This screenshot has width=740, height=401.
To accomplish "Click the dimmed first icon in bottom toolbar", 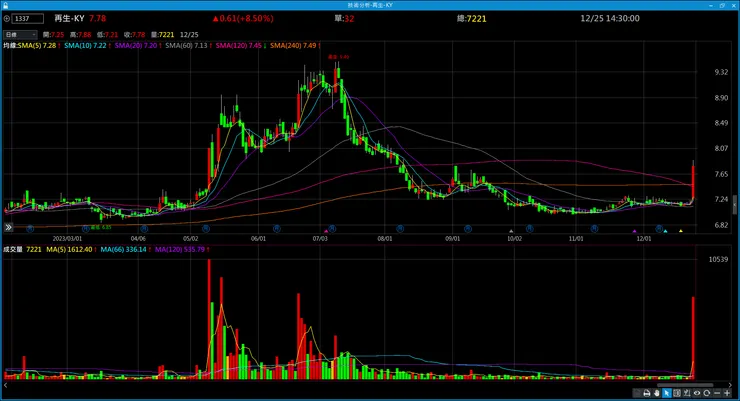I will pos(637,393).
